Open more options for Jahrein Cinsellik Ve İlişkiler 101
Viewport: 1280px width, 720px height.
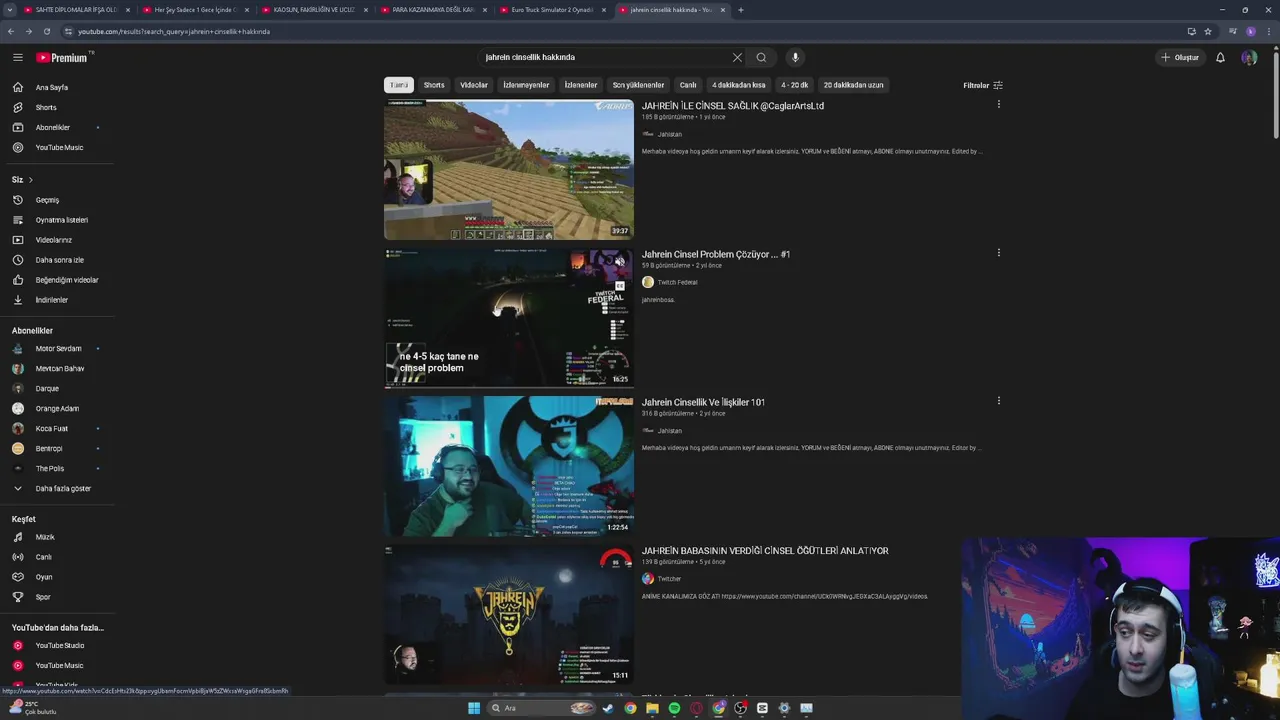(x=998, y=401)
